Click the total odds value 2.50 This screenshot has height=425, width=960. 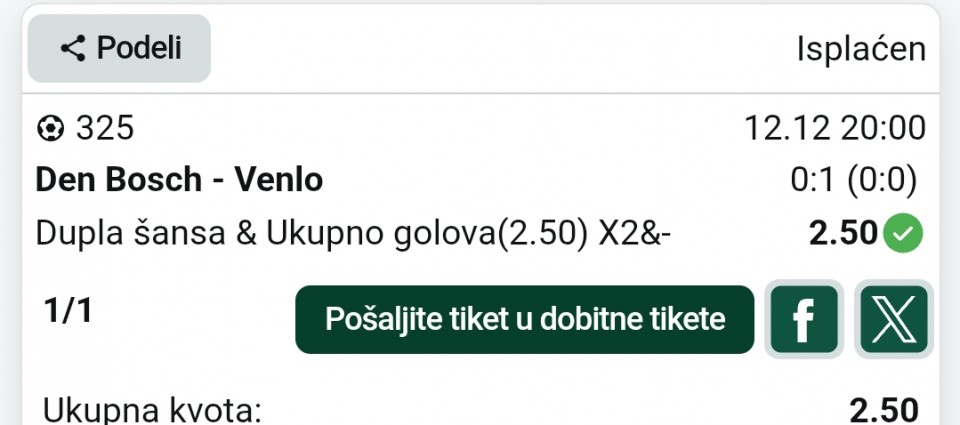pyautogui.click(x=883, y=410)
